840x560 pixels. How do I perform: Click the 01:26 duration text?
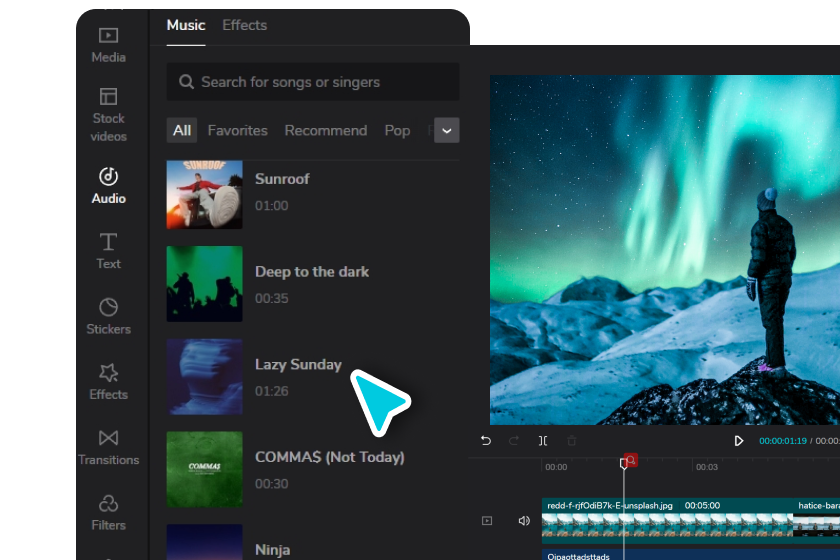coord(272,391)
